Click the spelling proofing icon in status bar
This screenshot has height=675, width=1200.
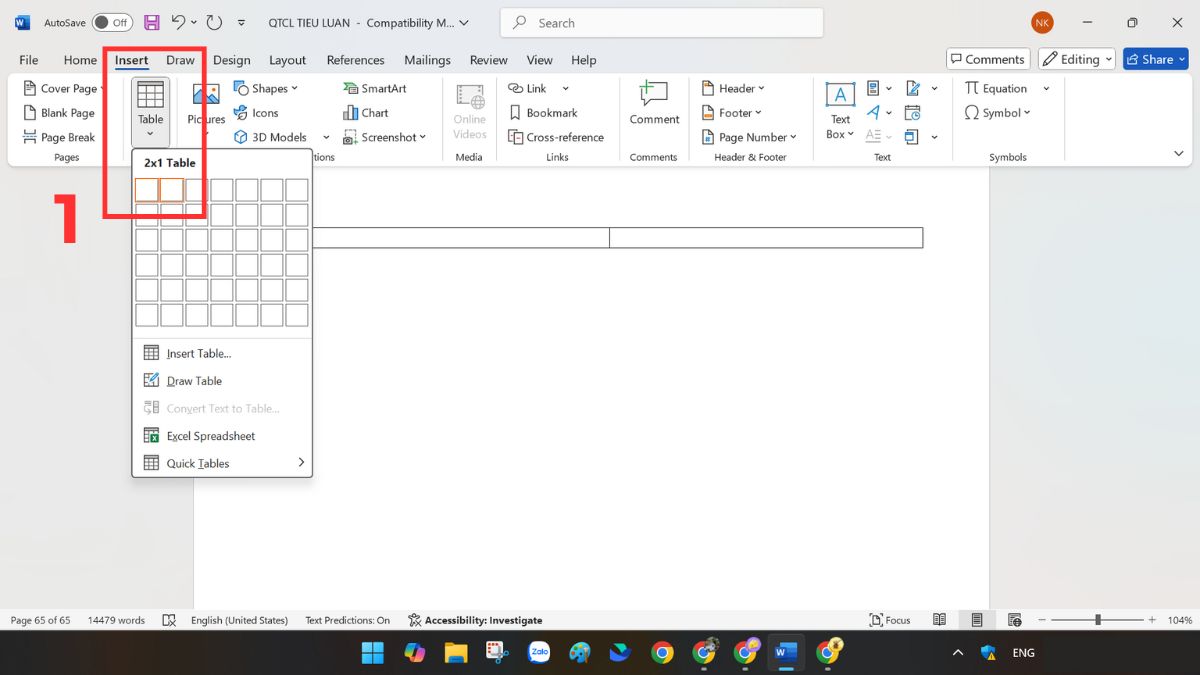click(x=169, y=620)
